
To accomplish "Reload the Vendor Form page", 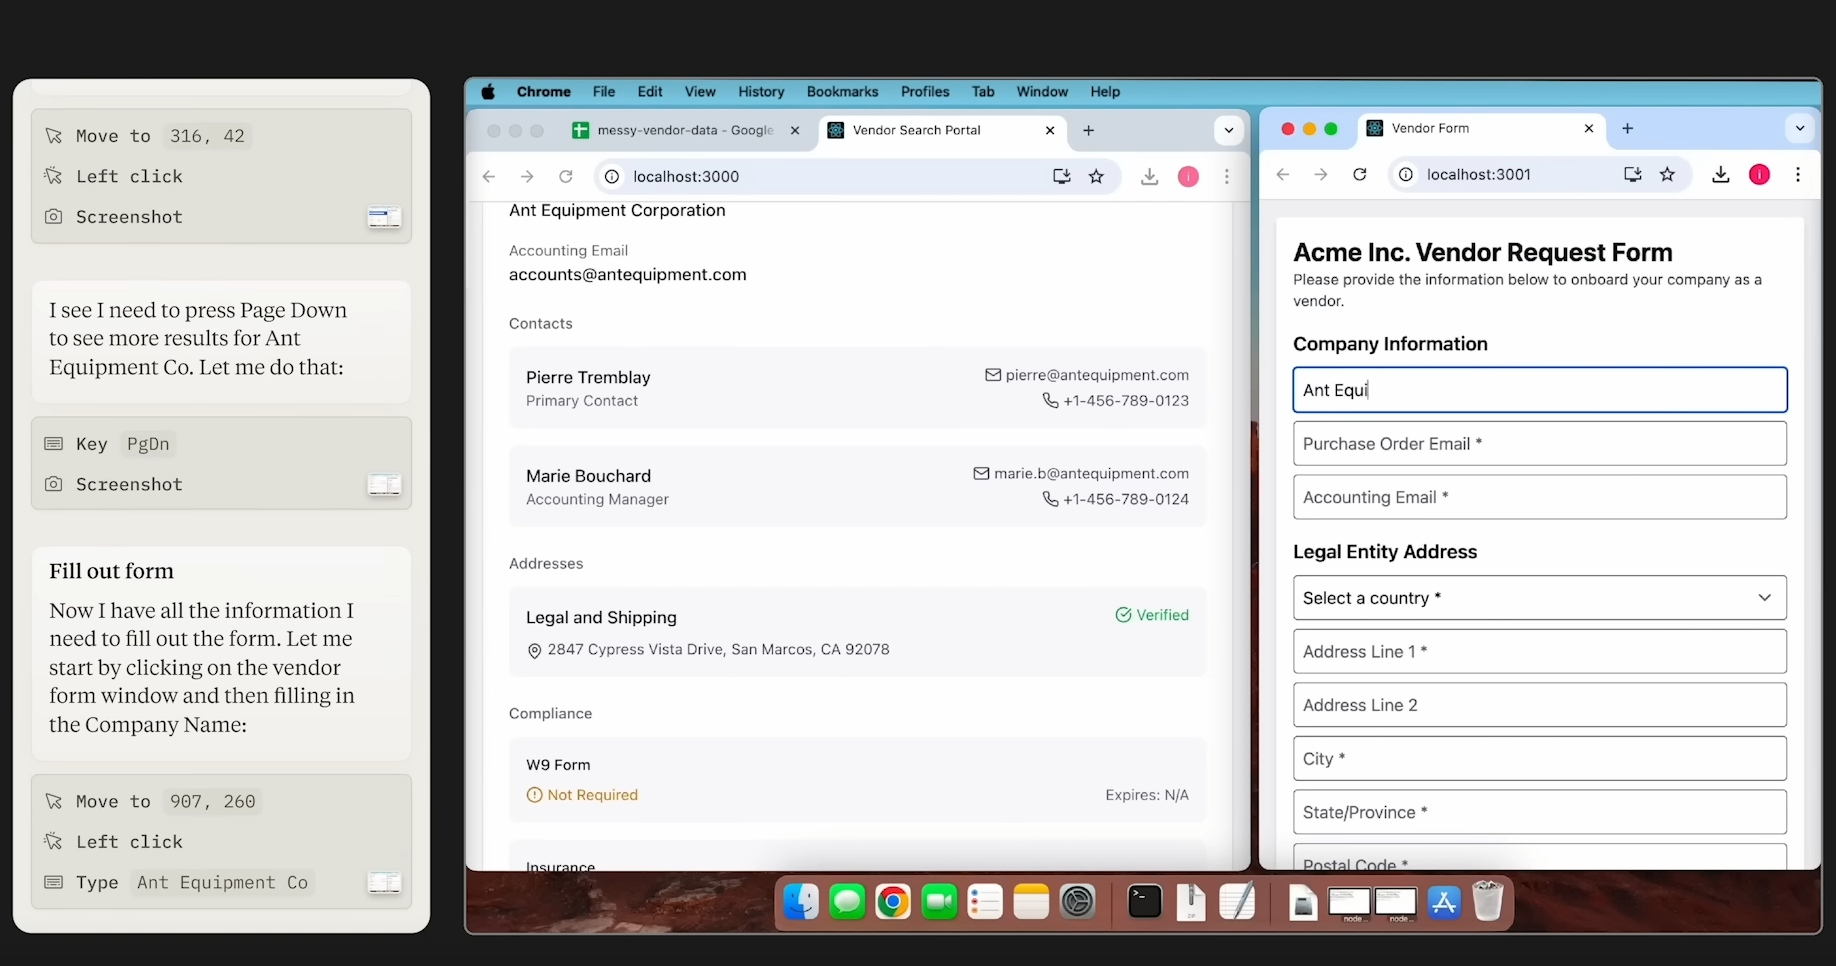I will (x=1360, y=174).
